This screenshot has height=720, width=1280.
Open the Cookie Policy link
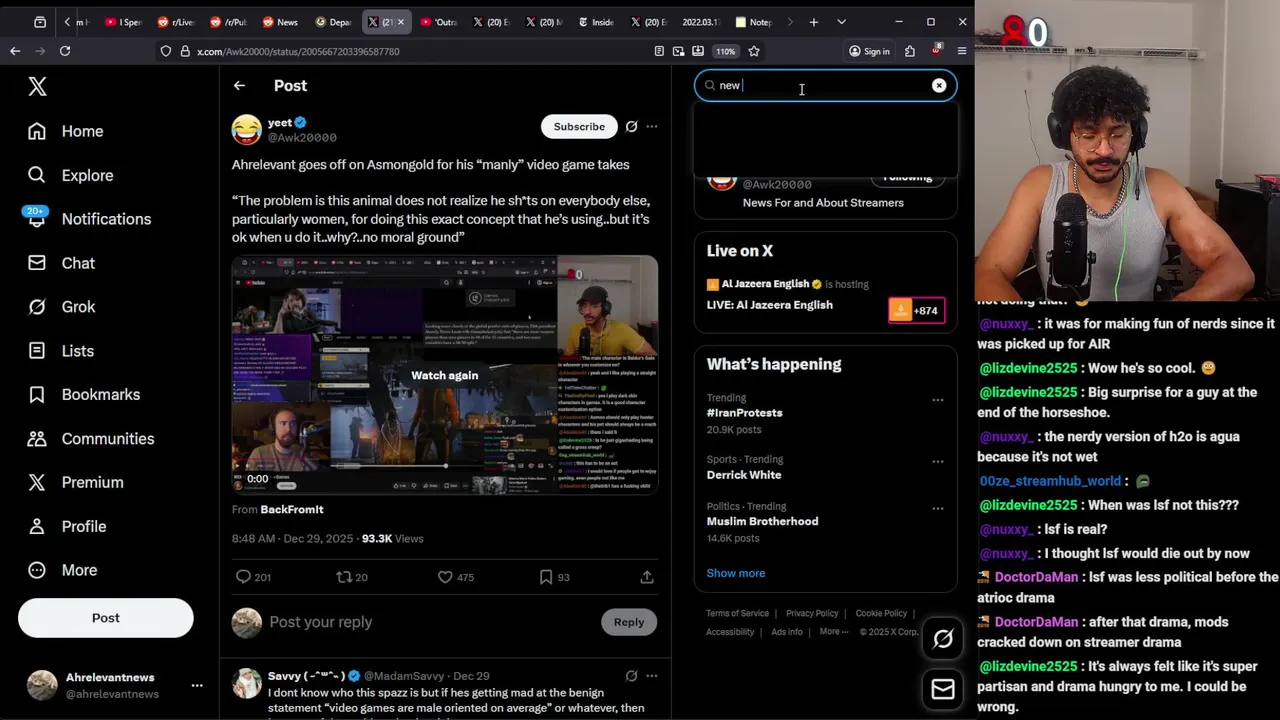881,613
